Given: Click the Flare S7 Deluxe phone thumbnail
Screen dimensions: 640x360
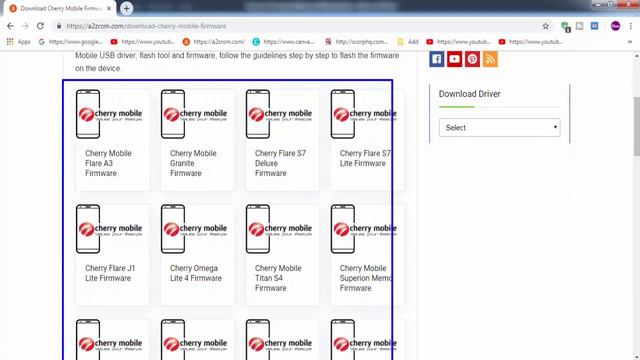Looking at the screenshot, I should click(x=279, y=114).
